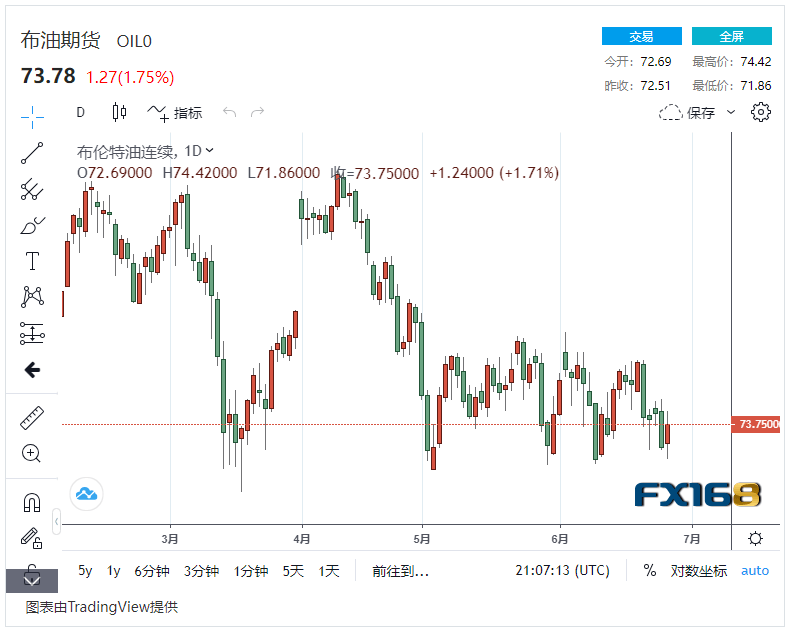Screen dimensions: 791x630
Task: Open the candlestick chart style dropdown
Action: click(120, 113)
